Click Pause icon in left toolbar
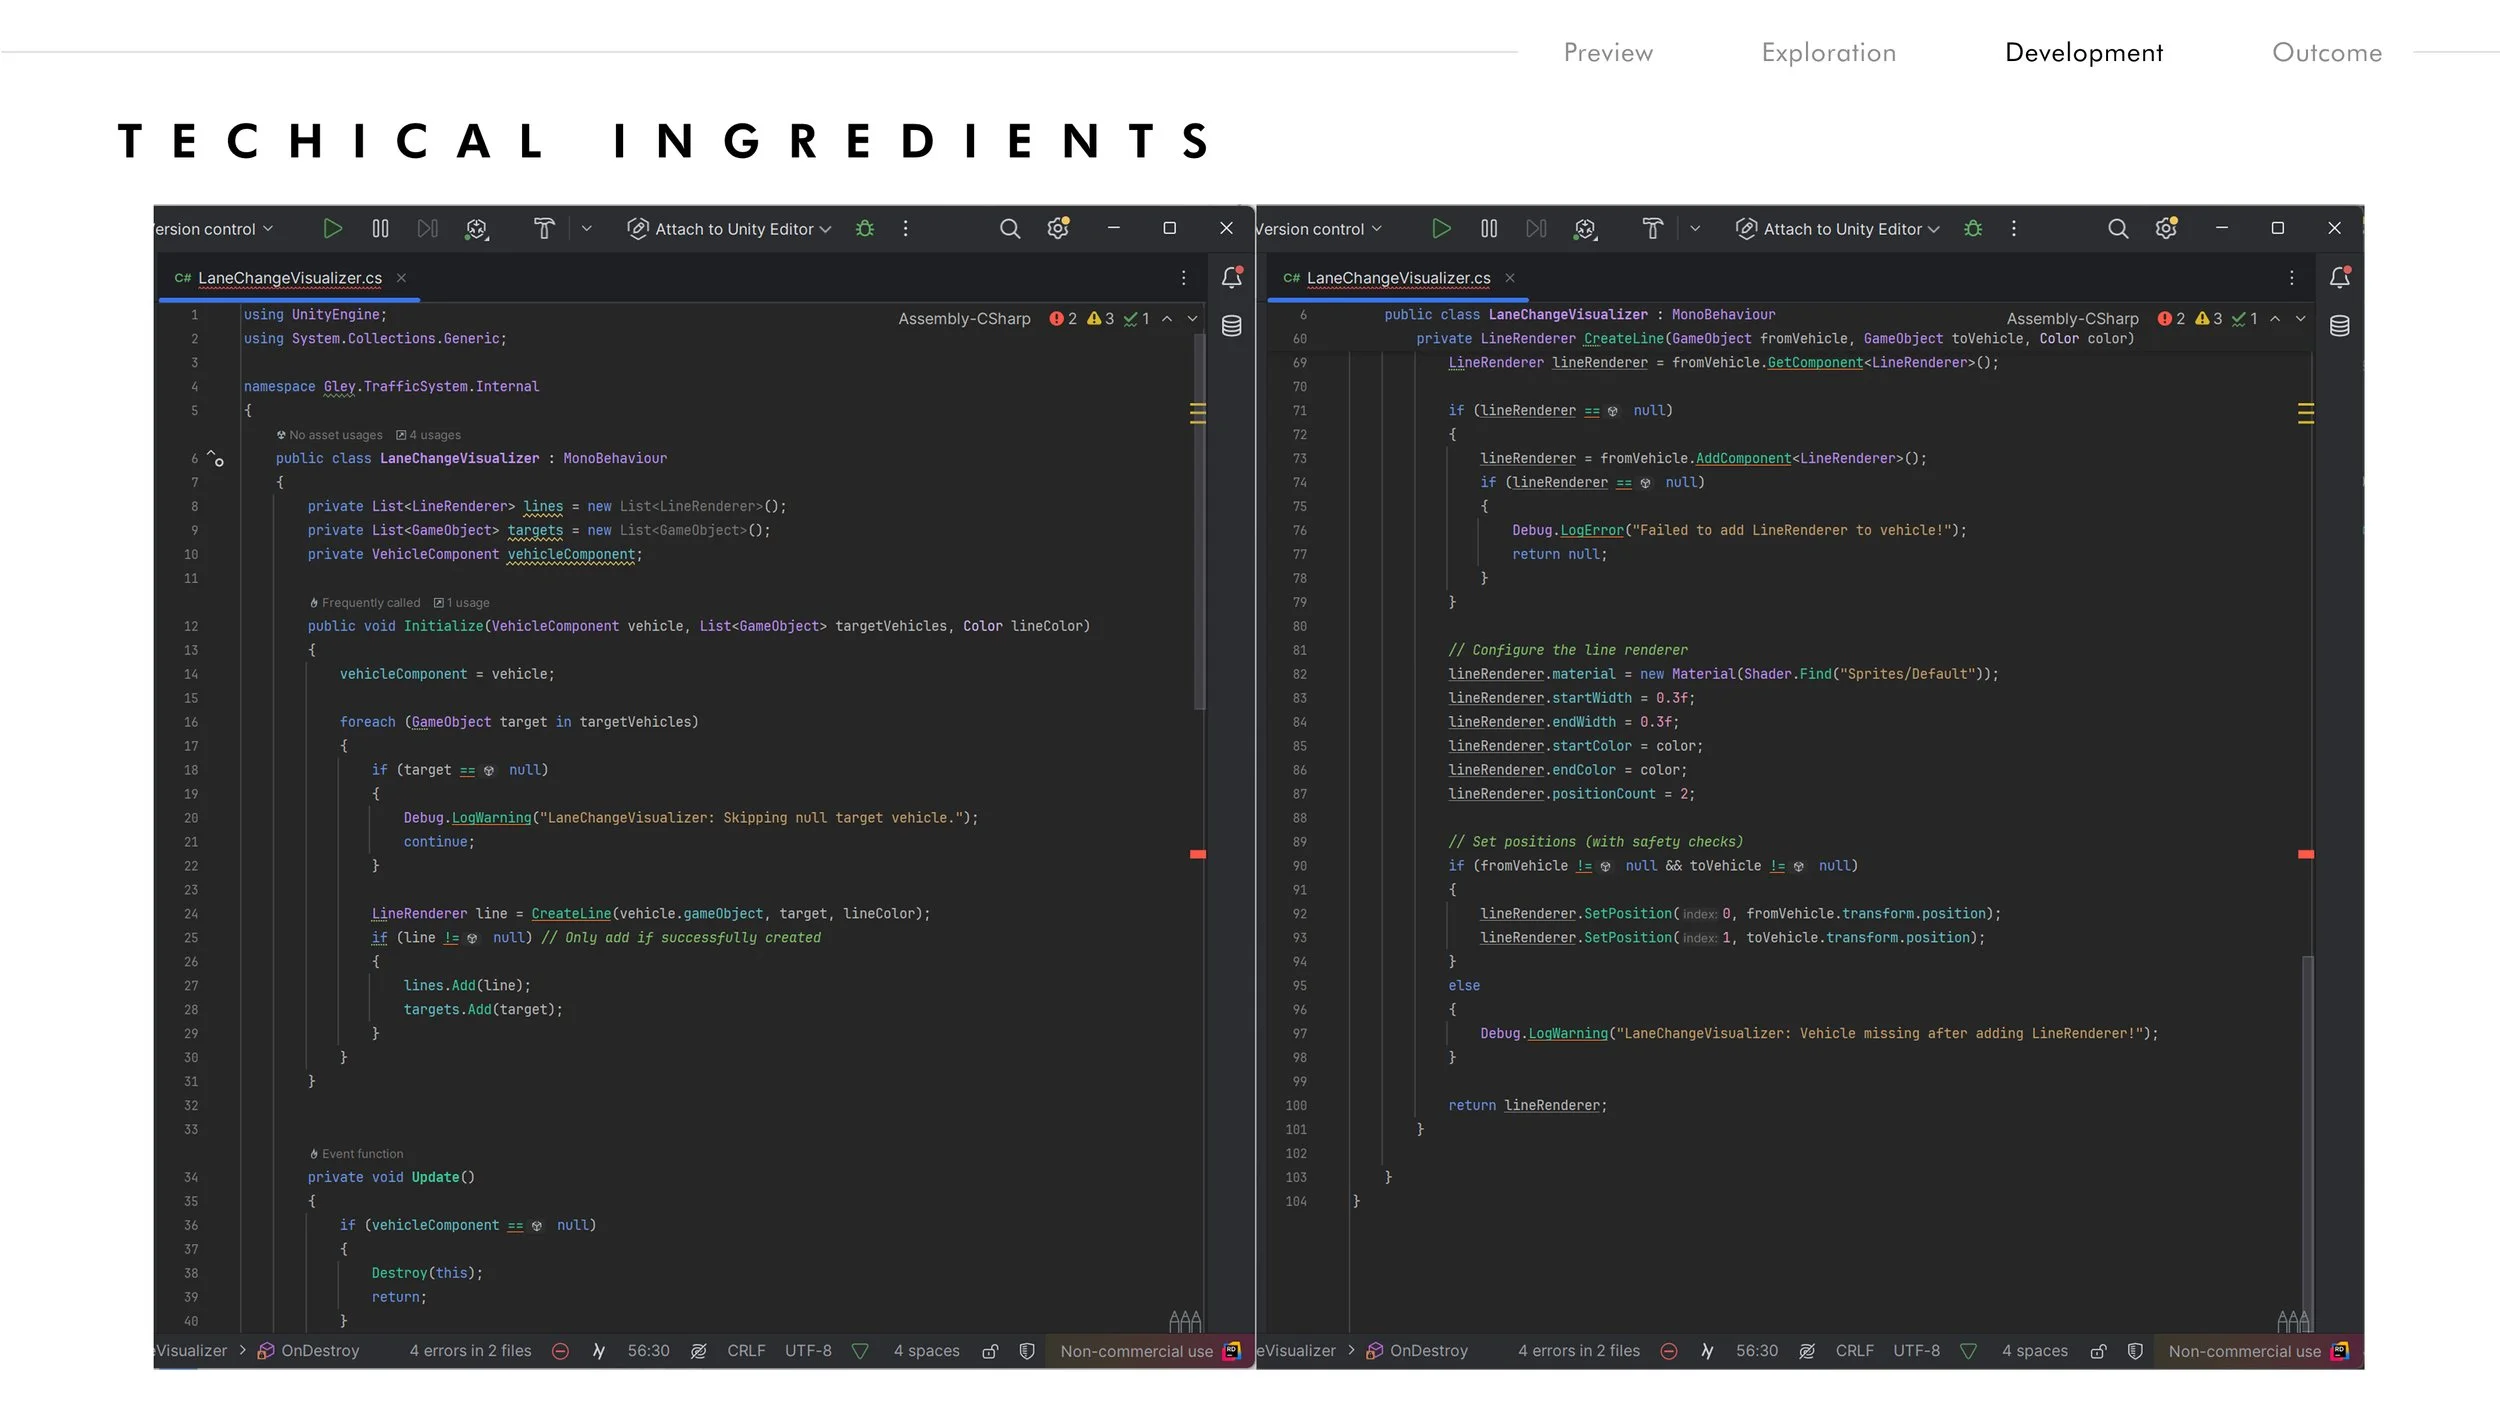2500x1406 pixels. pyautogui.click(x=380, y=229)
